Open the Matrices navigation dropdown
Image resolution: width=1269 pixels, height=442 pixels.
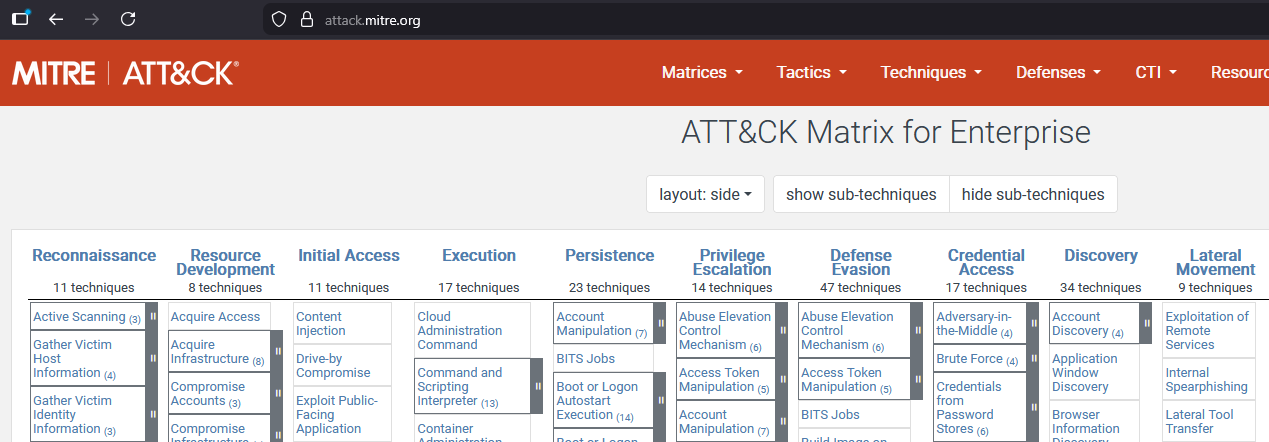coord(702,72)
